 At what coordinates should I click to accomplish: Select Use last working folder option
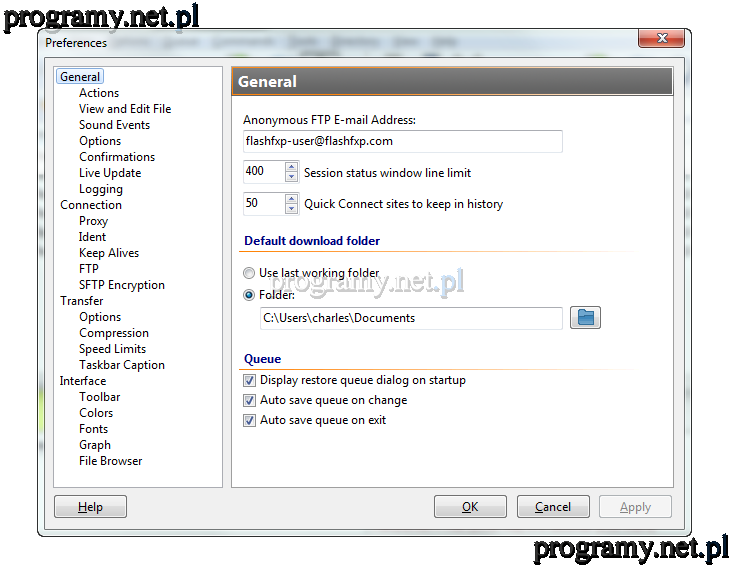tap(250, 274)
